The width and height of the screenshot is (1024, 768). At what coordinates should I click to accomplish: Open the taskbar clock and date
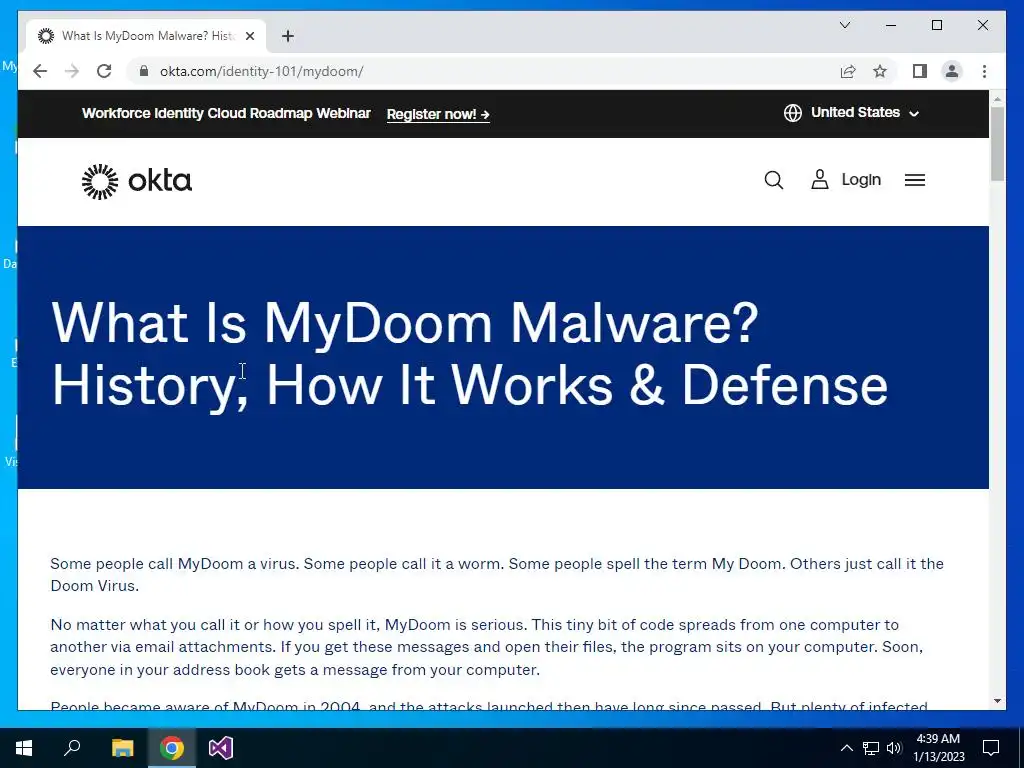click(938, 748)
